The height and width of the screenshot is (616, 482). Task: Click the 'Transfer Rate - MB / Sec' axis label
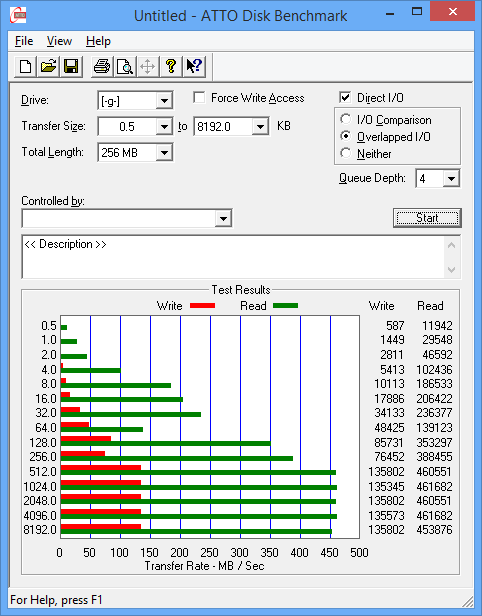(204, 566)
